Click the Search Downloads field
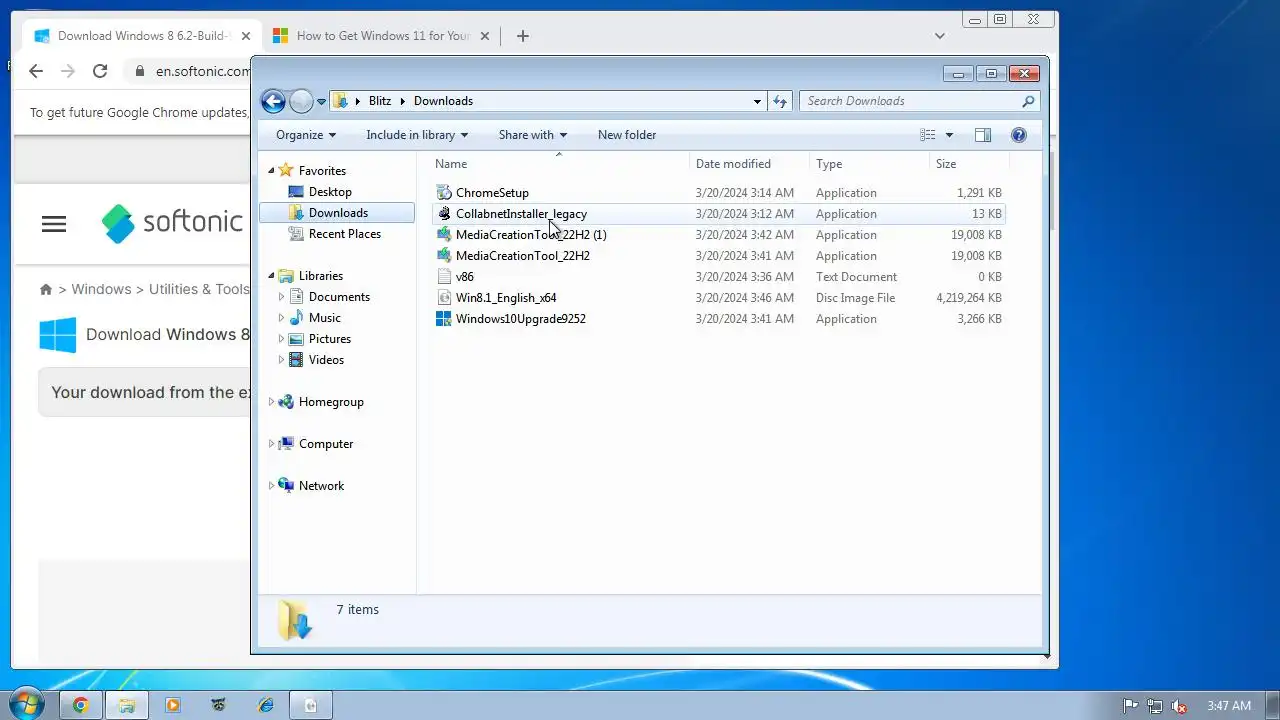This screenshot has height=720, width=1280. (911, 101)
